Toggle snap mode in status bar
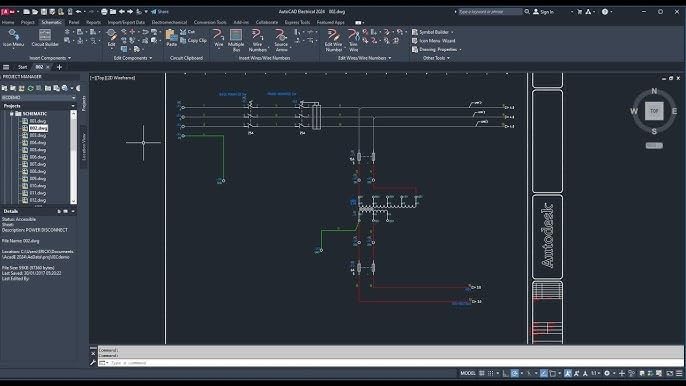The image size is (686, 386). click(491, 373)
